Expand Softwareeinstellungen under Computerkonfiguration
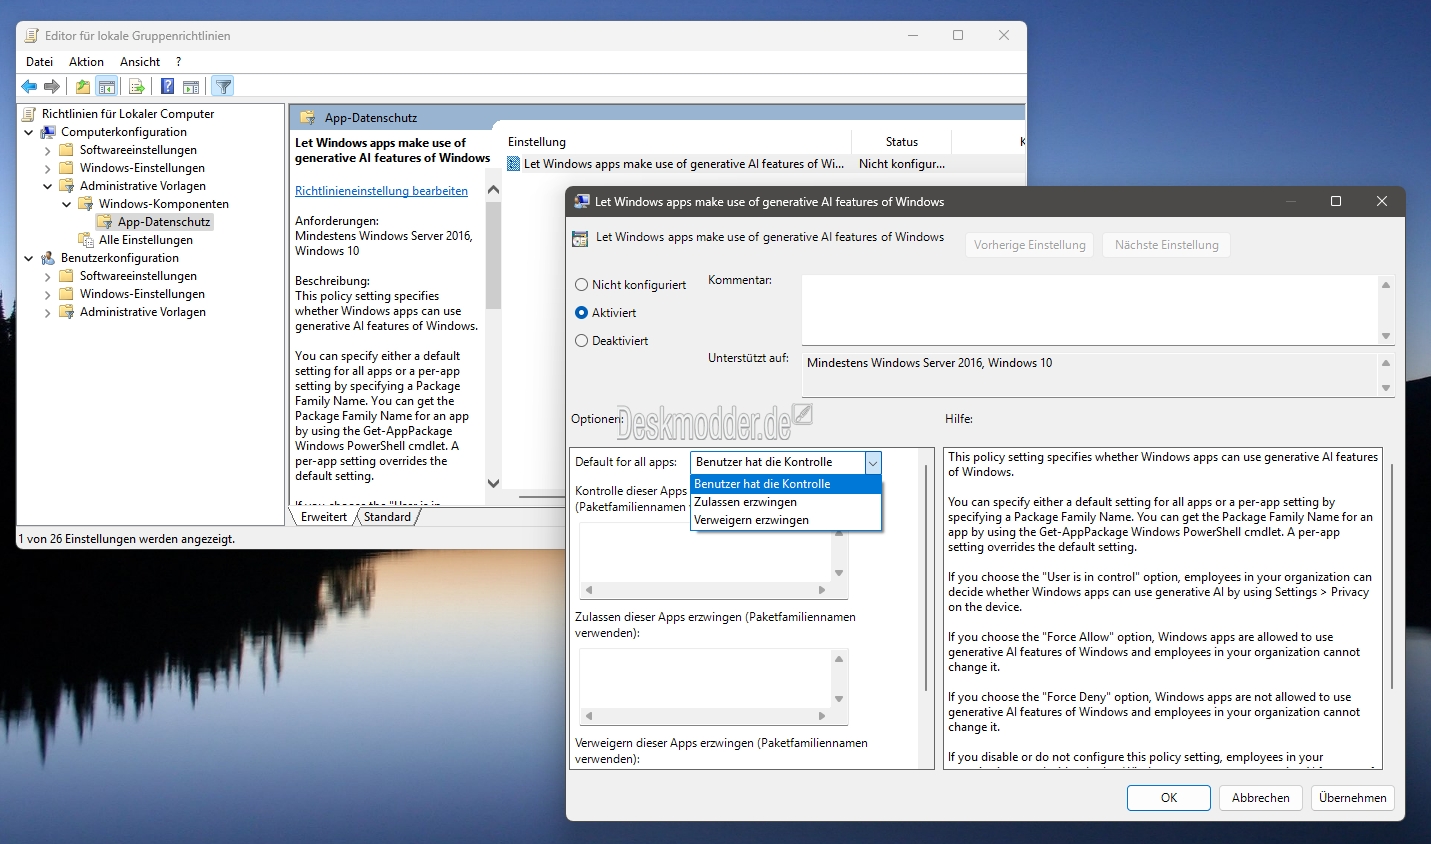 [x=48, y=150]
